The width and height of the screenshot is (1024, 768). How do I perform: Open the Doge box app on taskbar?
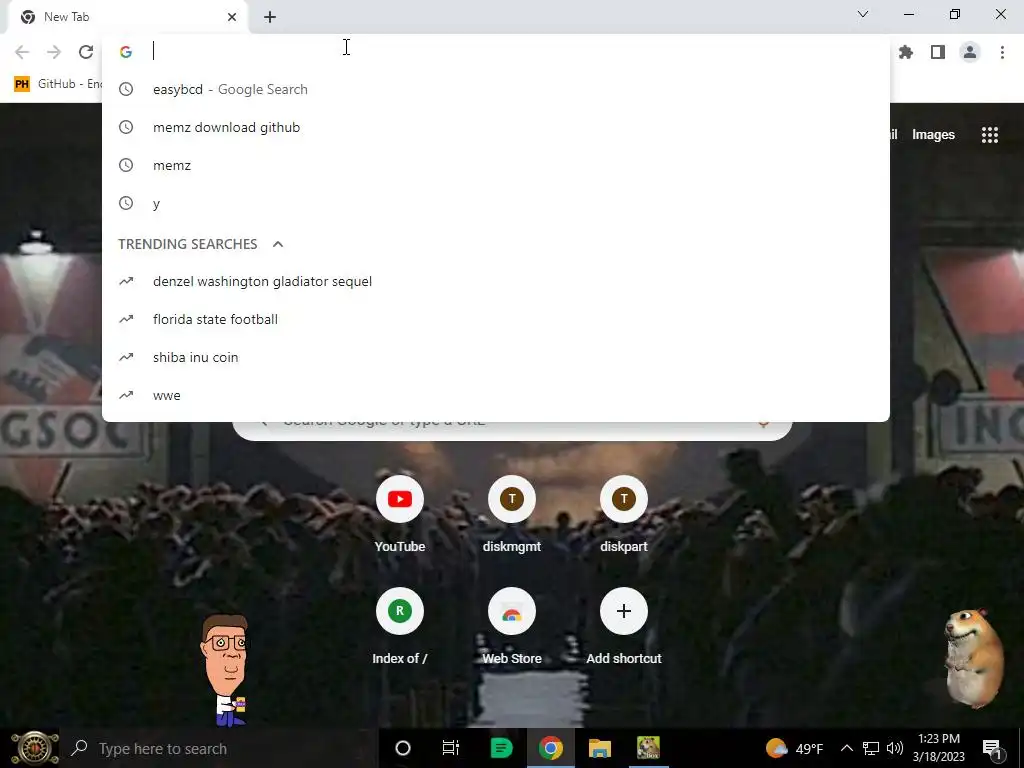(x=648, y=748)
